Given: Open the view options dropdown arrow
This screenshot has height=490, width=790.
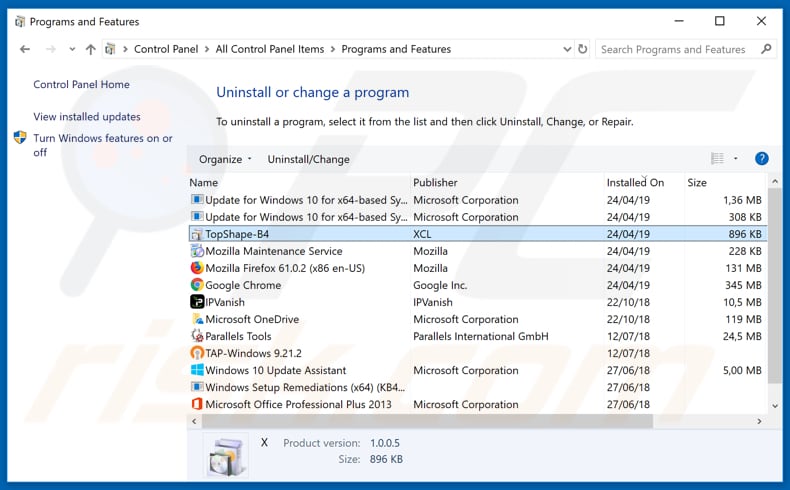Looking at the screenshot, I should tap(736, 159).
